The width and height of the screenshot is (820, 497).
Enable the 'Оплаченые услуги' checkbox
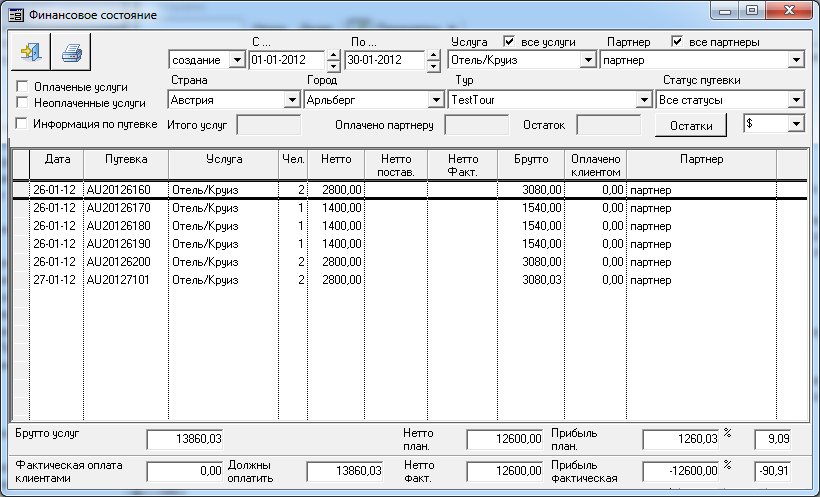tap(22, 87)
